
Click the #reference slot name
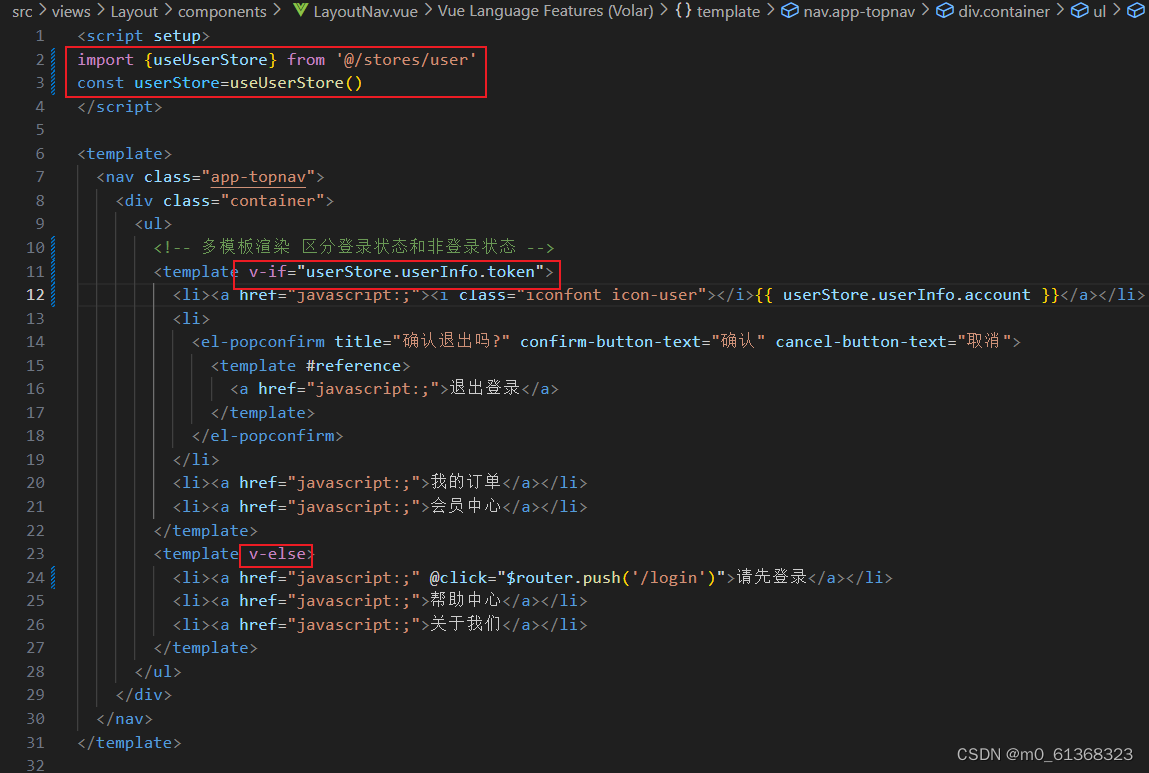tap(353, 366)
